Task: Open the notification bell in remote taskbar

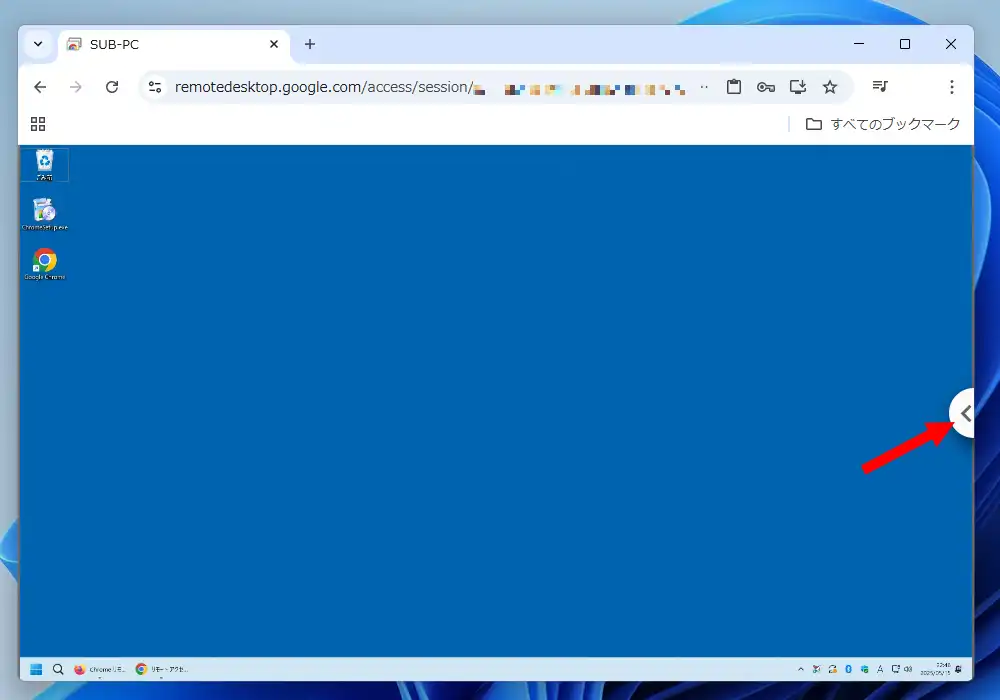Action: (x=959, y=669)
